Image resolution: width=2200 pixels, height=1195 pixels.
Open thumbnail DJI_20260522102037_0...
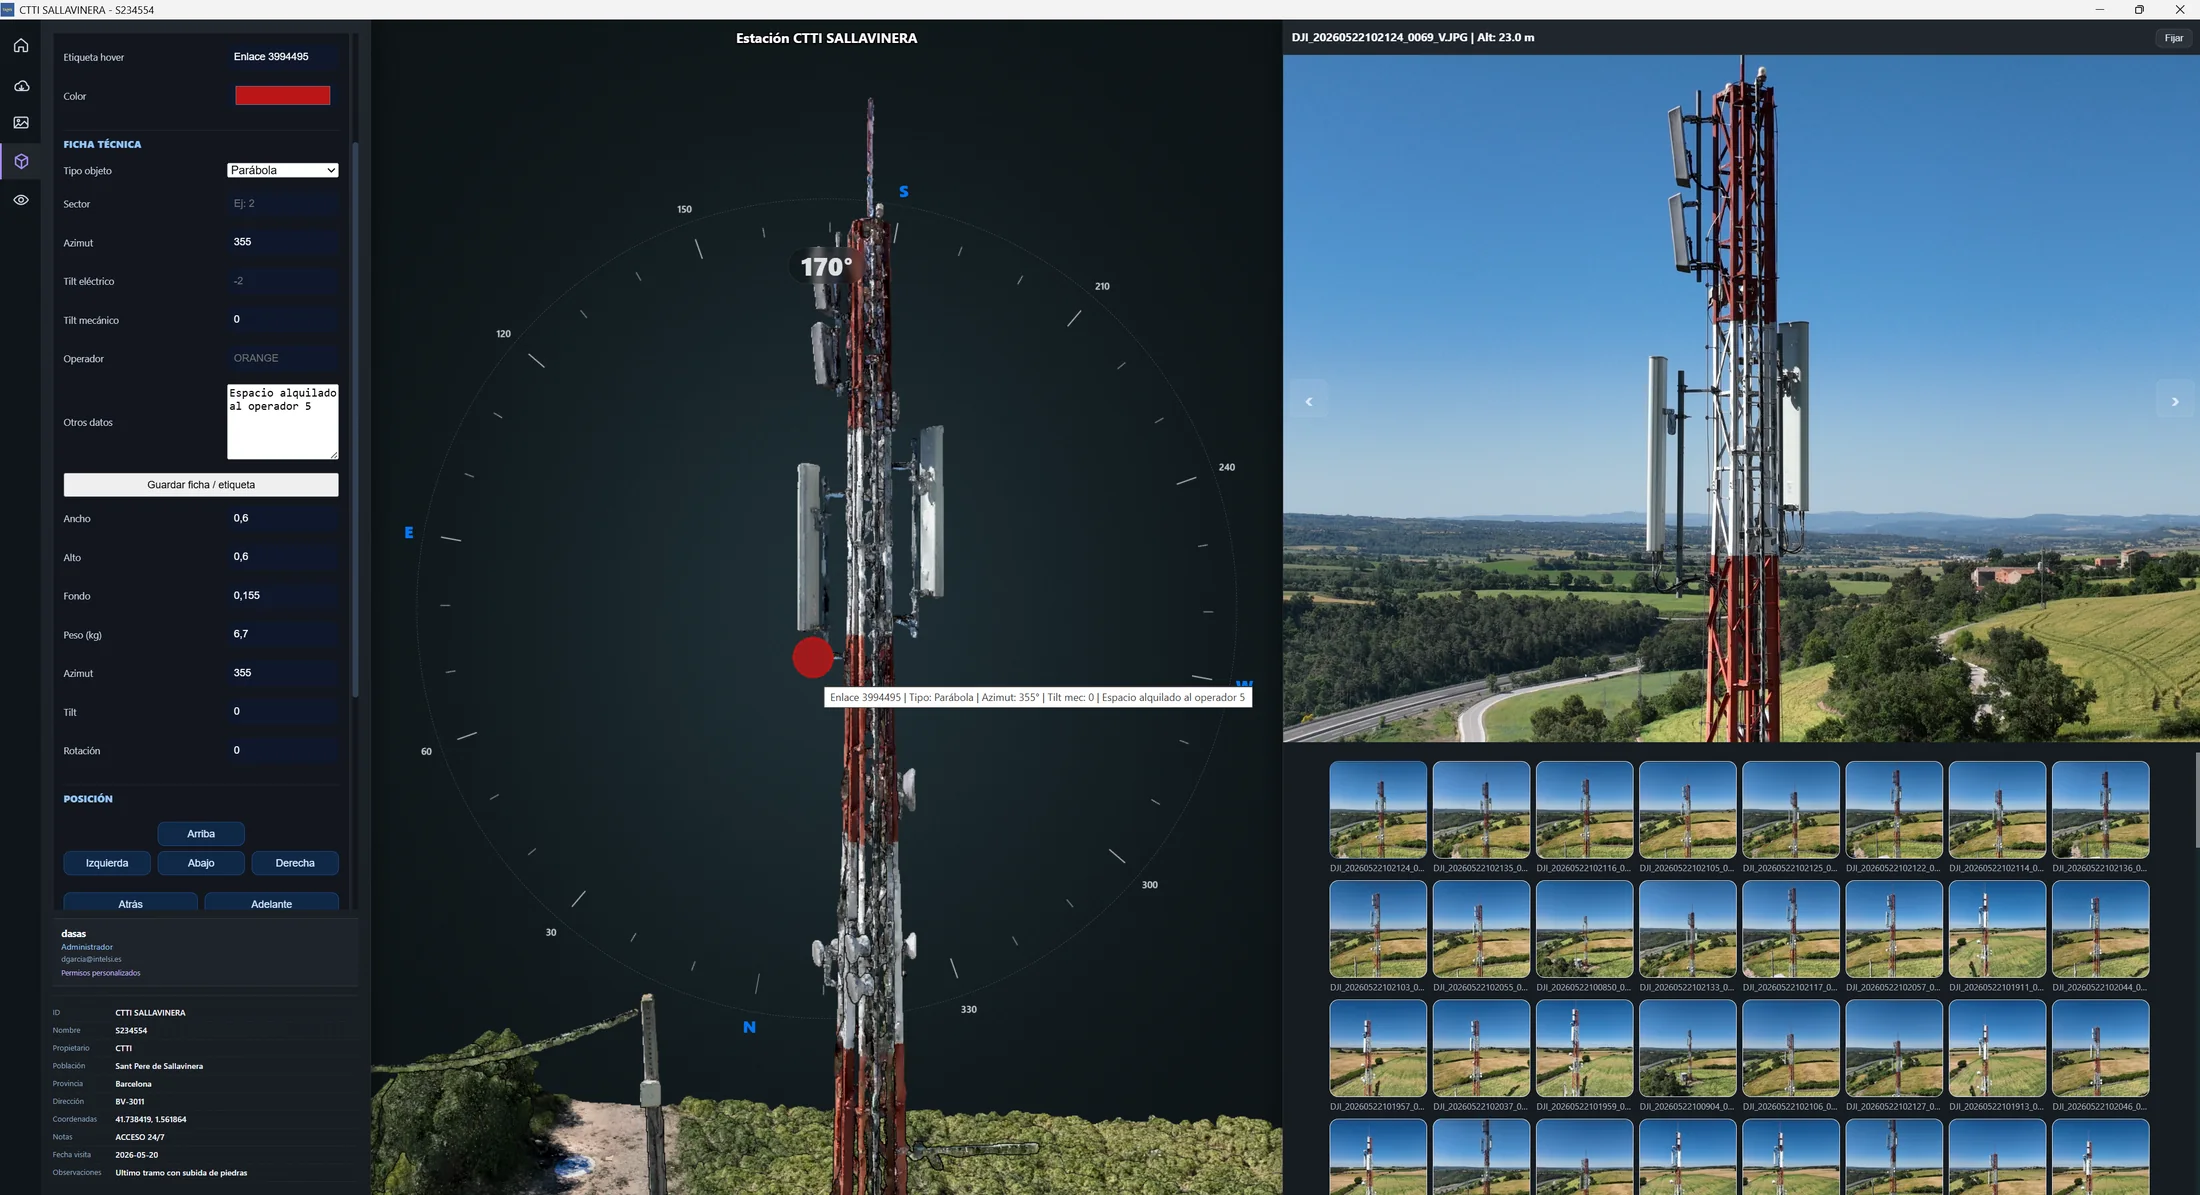coord(1481,1048)
